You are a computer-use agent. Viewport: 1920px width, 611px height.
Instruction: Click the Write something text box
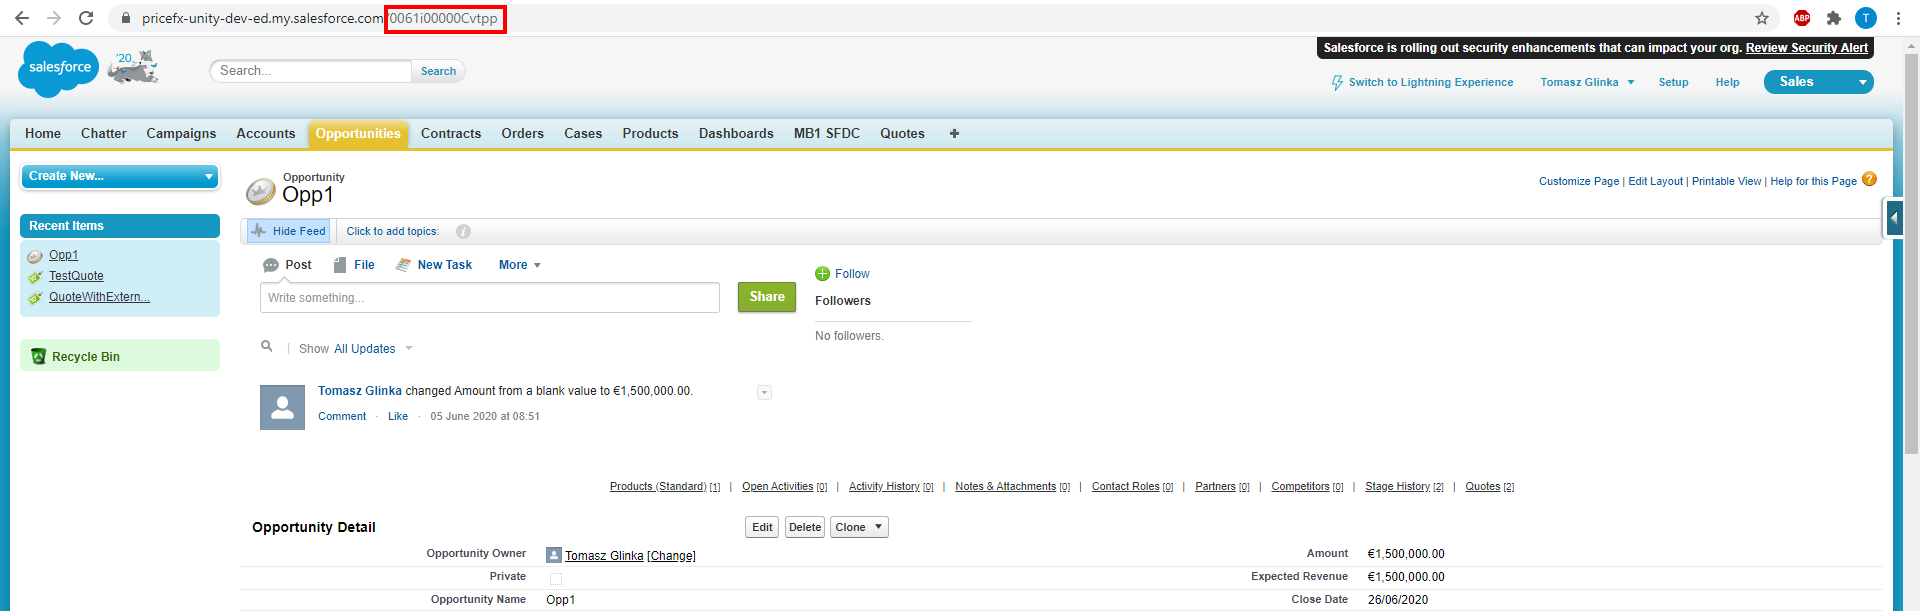(490, 298)
